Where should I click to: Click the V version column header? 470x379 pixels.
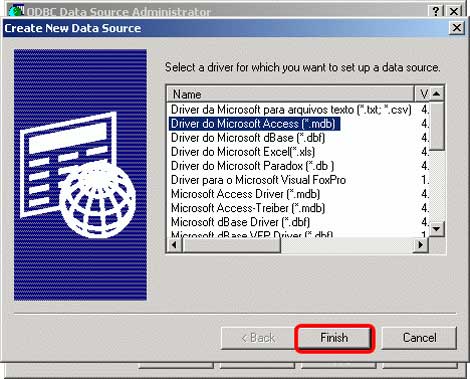422,94
